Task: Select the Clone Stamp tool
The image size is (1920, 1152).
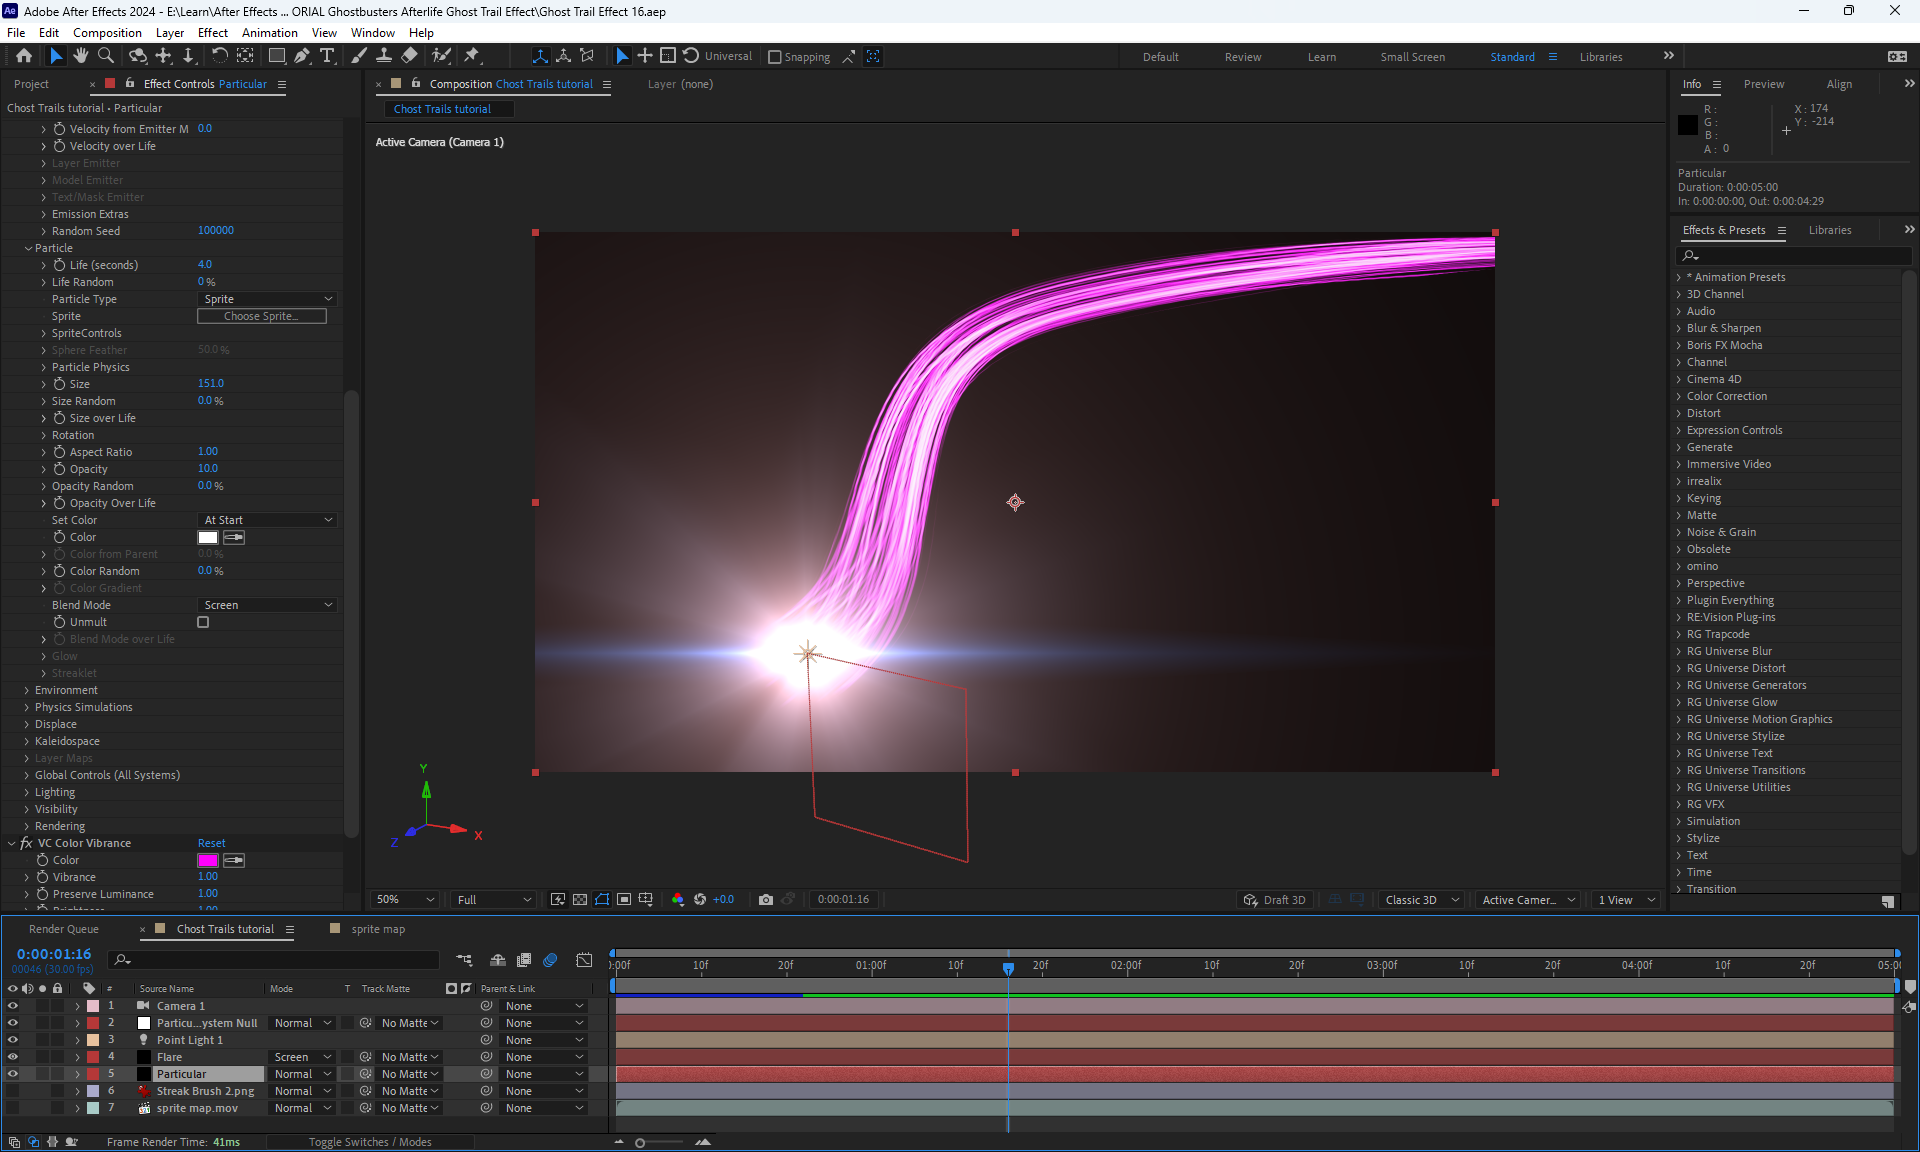Action: coord(383,56)
